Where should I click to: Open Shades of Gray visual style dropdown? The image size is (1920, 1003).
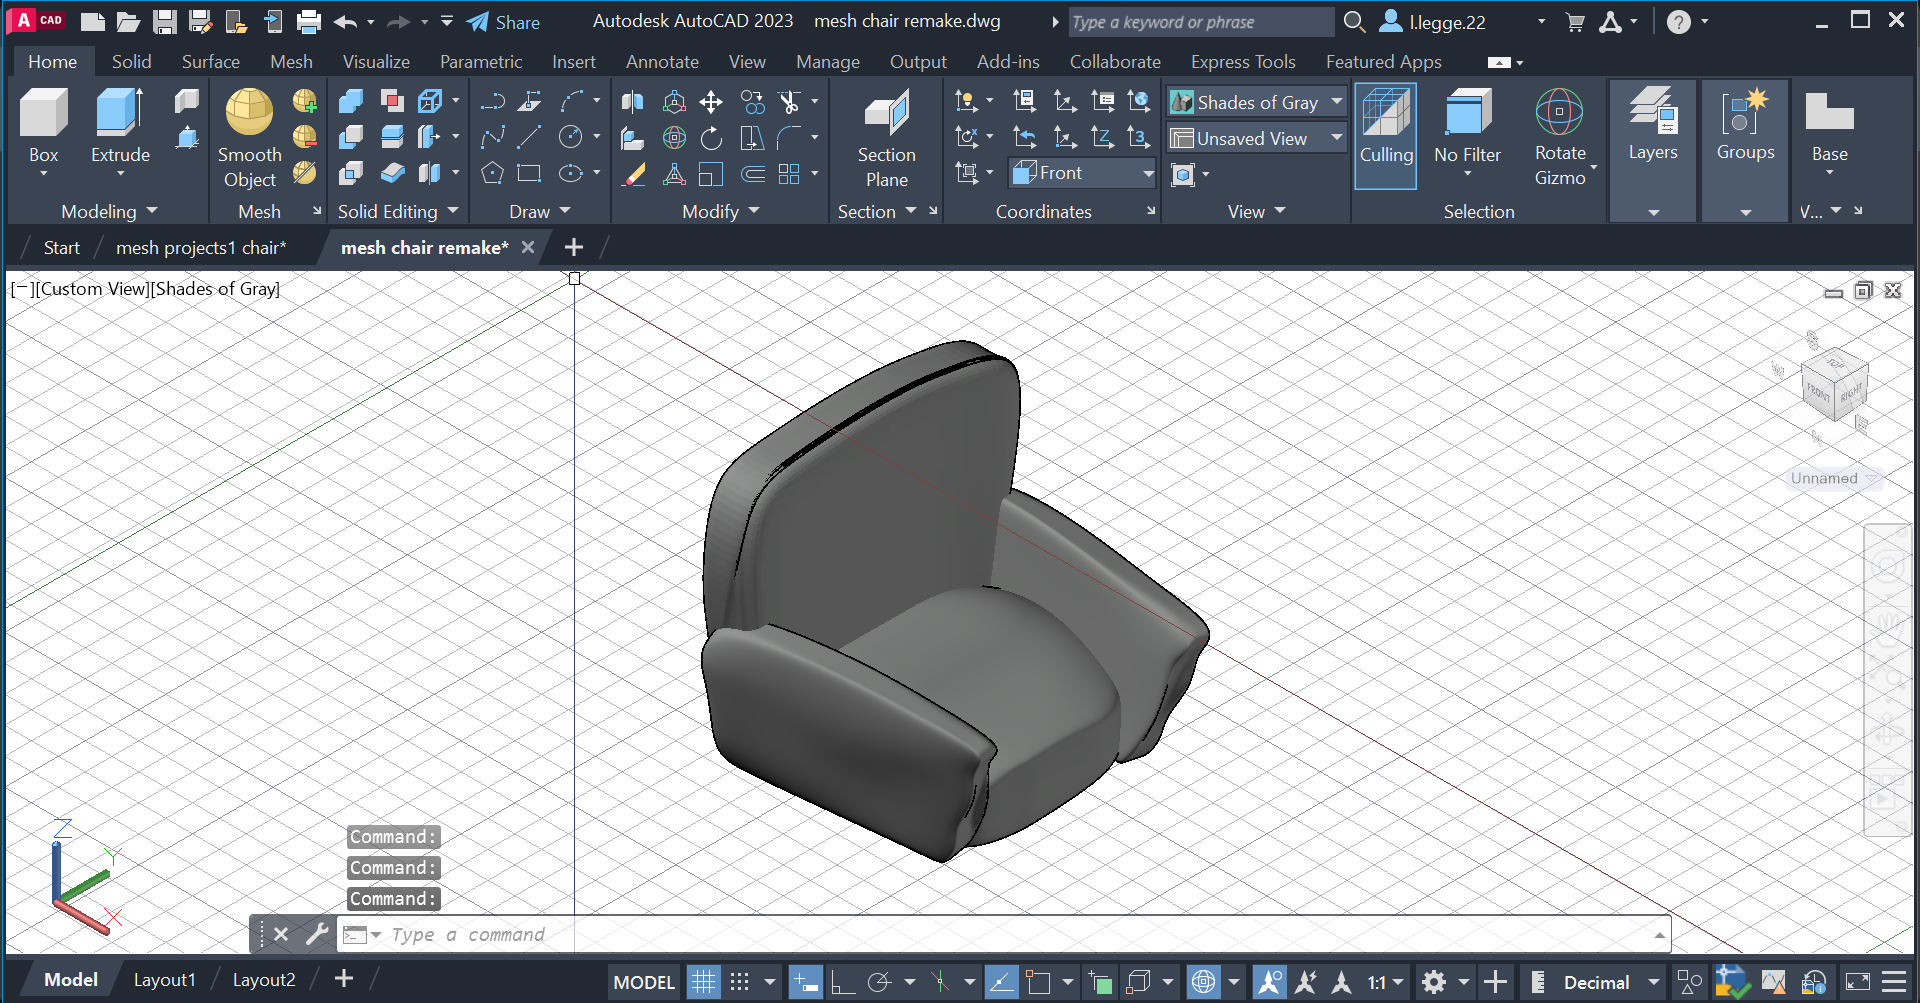pos(1256,102)
